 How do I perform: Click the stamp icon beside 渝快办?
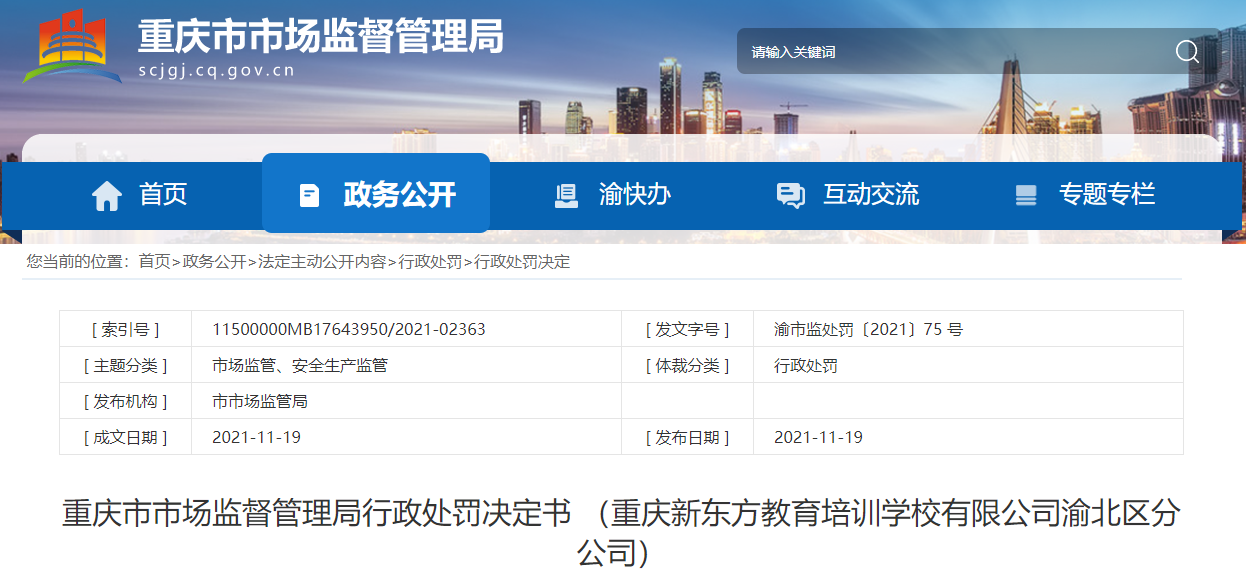(x=566, y=195)
